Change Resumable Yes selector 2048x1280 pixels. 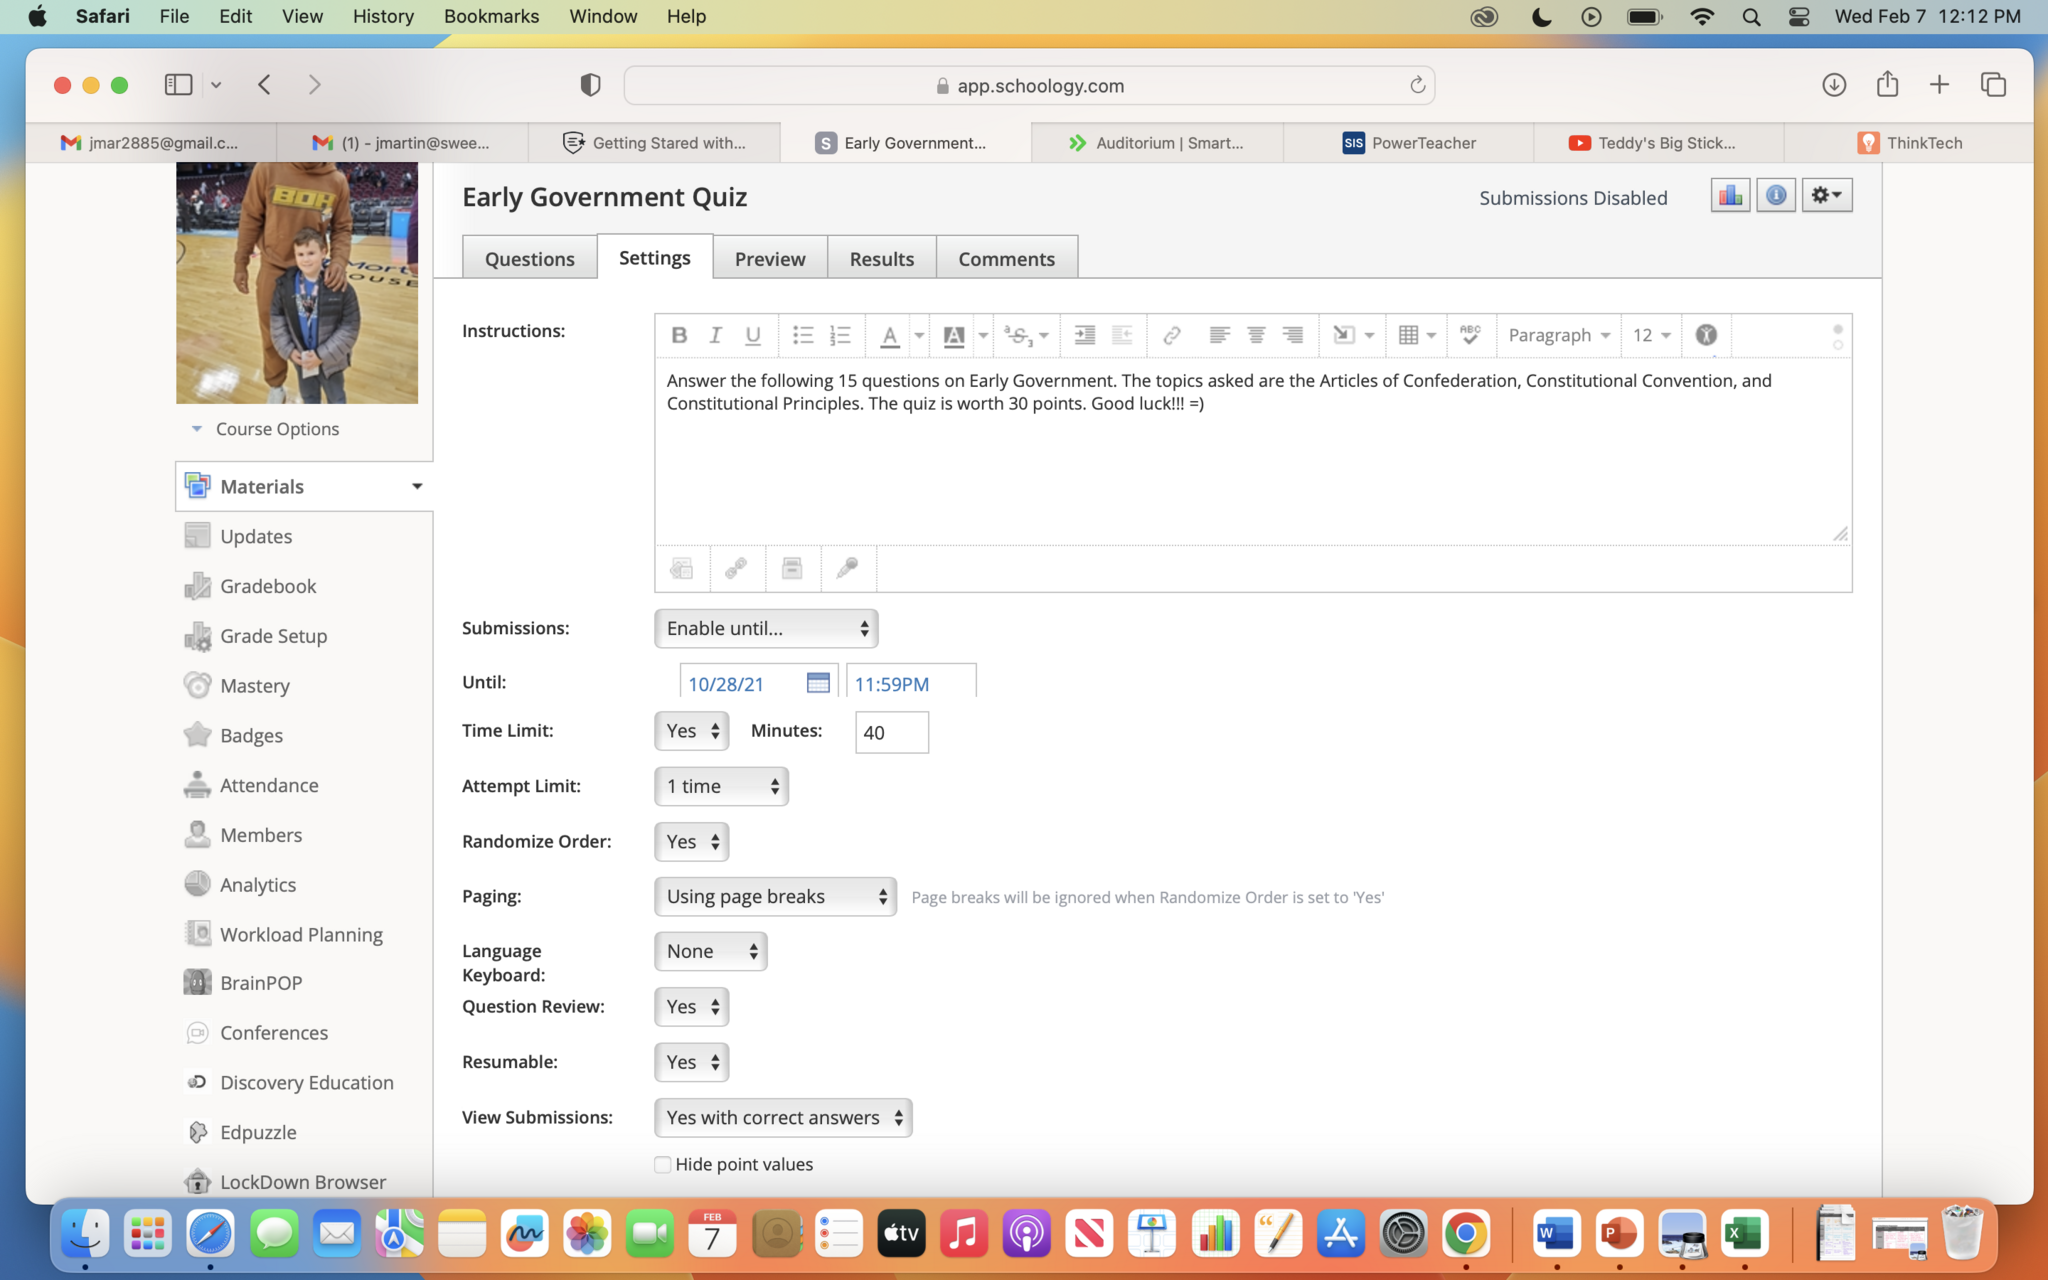691,1062
